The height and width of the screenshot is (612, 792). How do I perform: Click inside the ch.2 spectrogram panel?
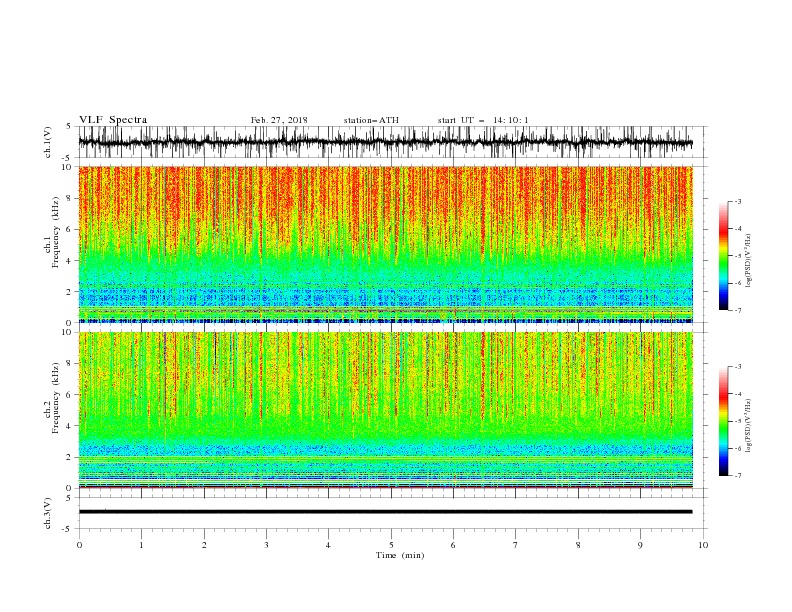(x=385, y=410)
